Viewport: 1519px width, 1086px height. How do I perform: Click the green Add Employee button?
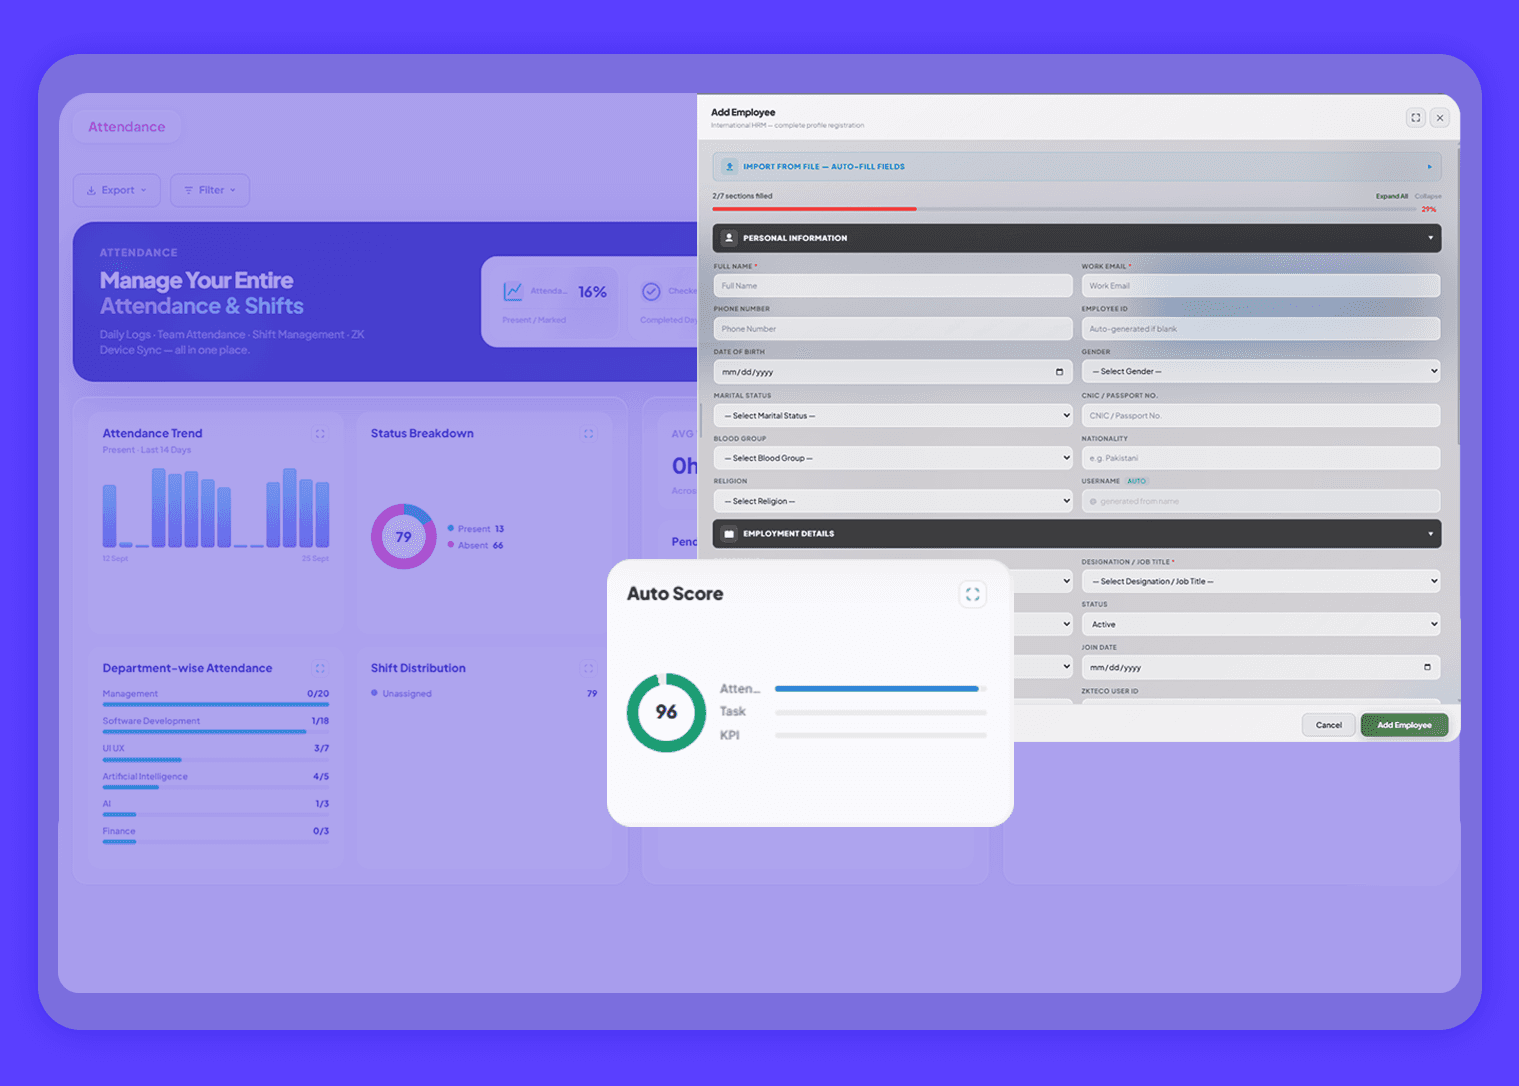point(1404,725)
